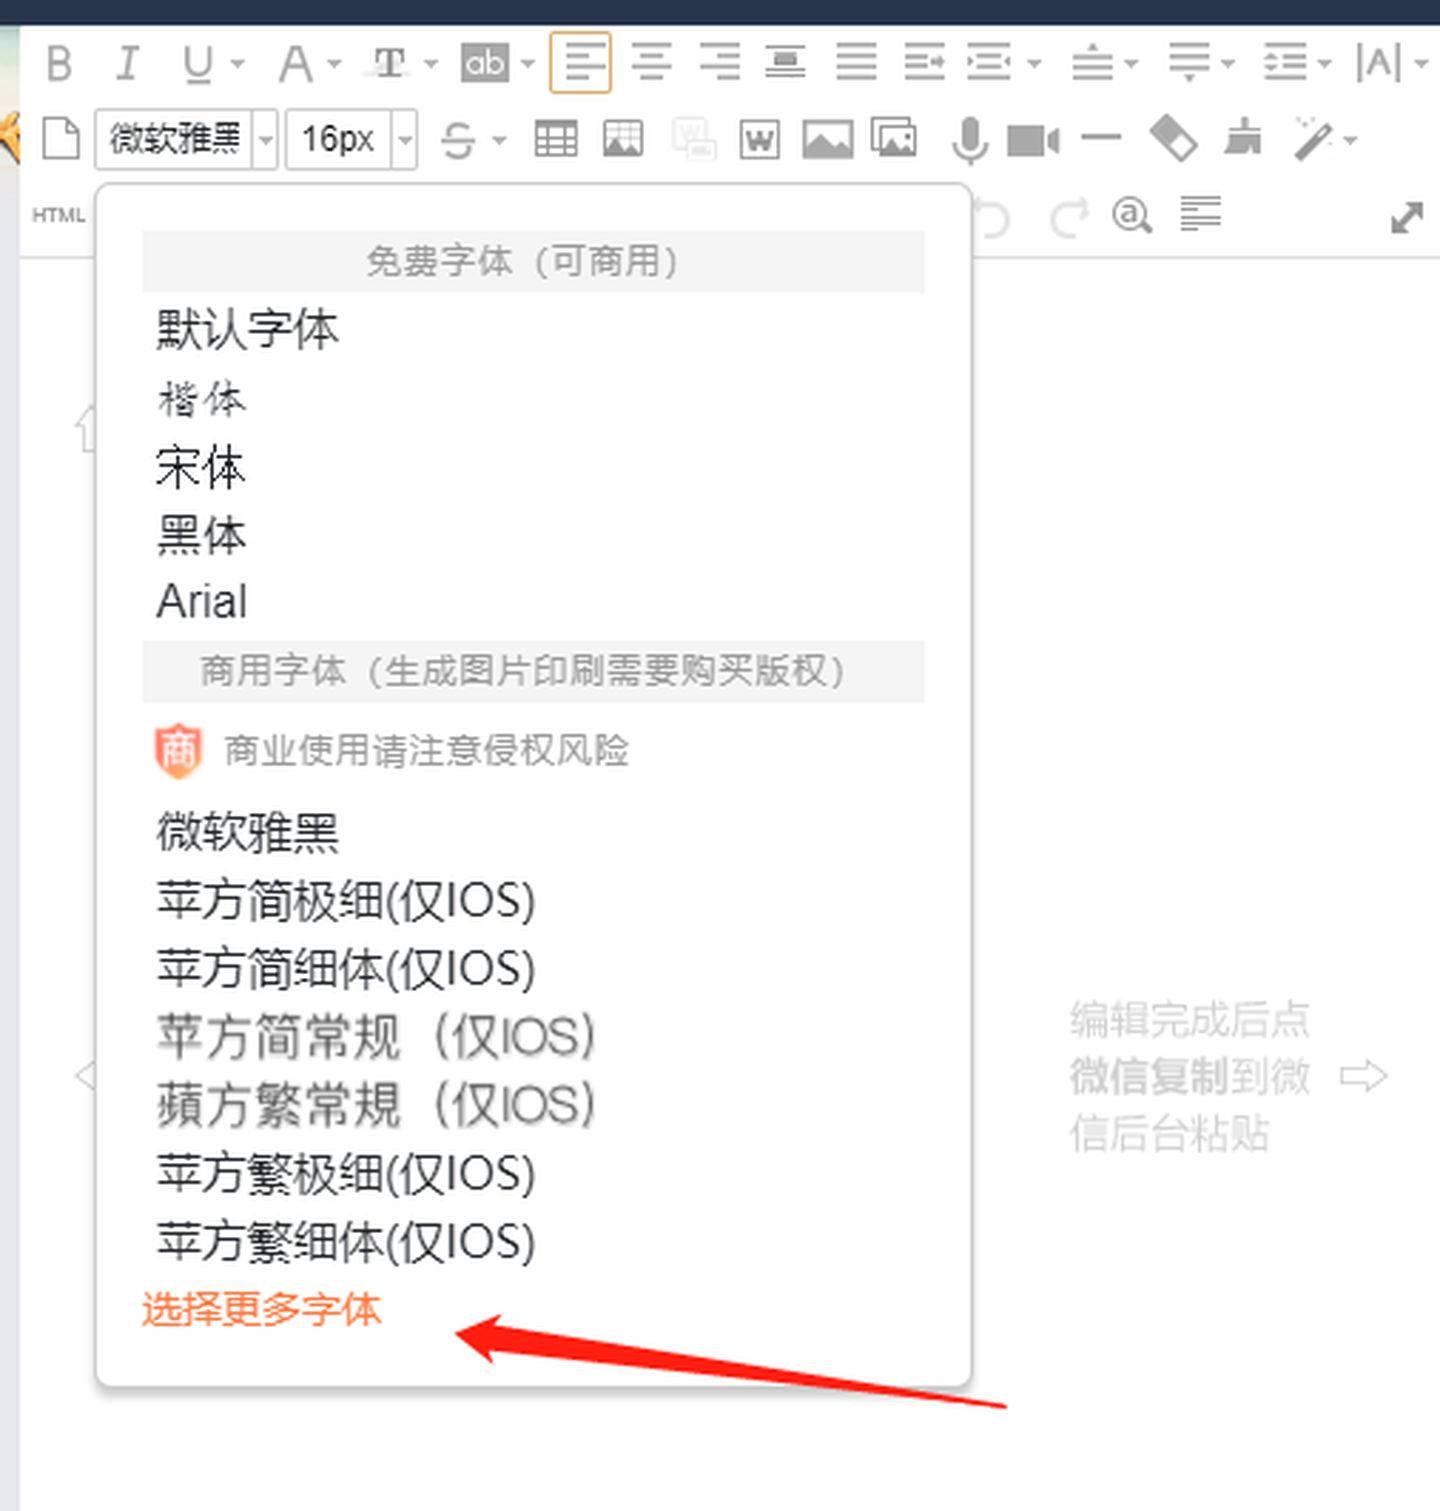Click the text lines layout icon
1440x1511 pixels.
[1200, 213]
